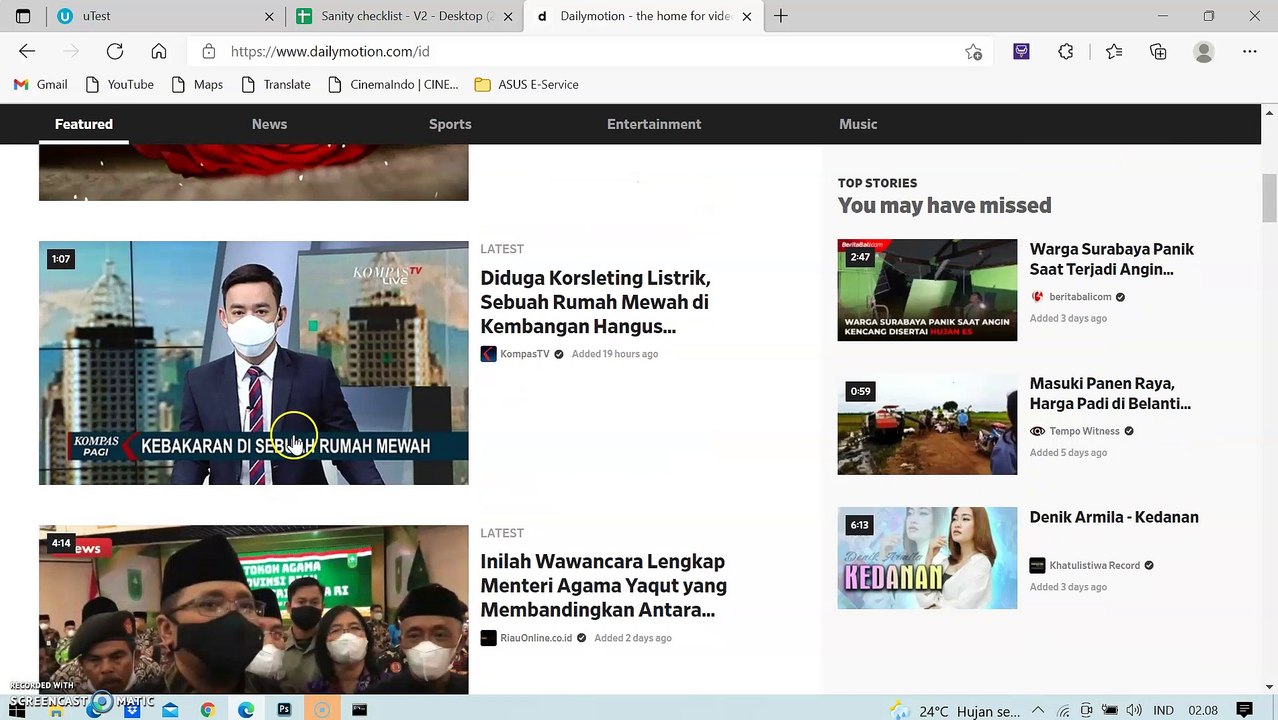Image resolution: width=1278 pixels, height=720 pixels.
Task: Open the KompasTV channel link
Action: [525, 354]
